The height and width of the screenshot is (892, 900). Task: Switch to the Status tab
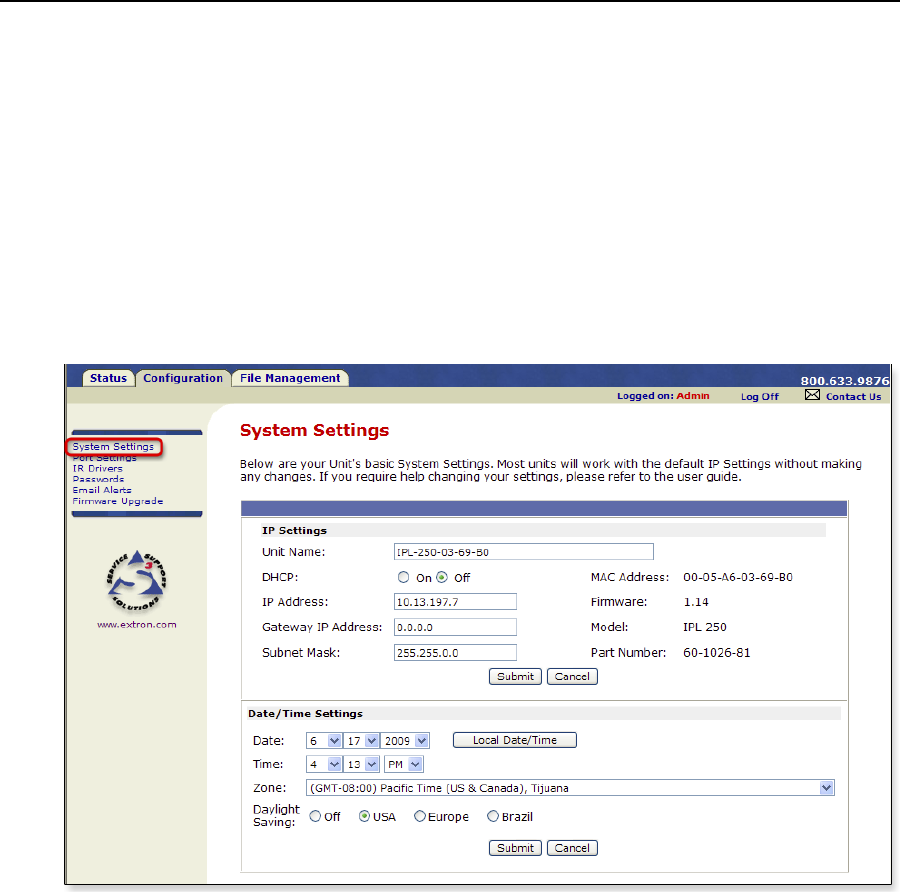point(108,378)
